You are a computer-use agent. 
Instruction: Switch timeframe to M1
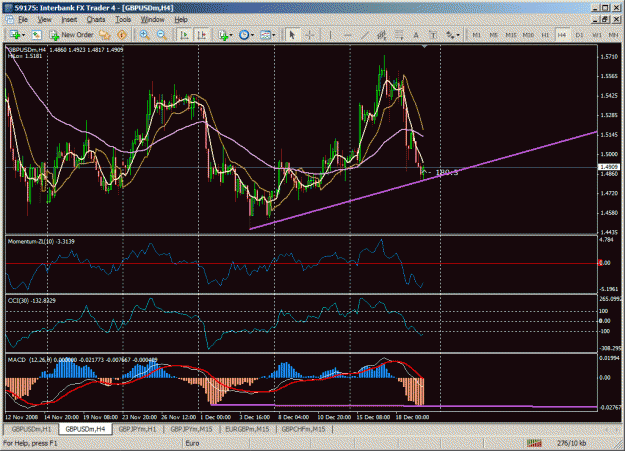tap(476, 35)
